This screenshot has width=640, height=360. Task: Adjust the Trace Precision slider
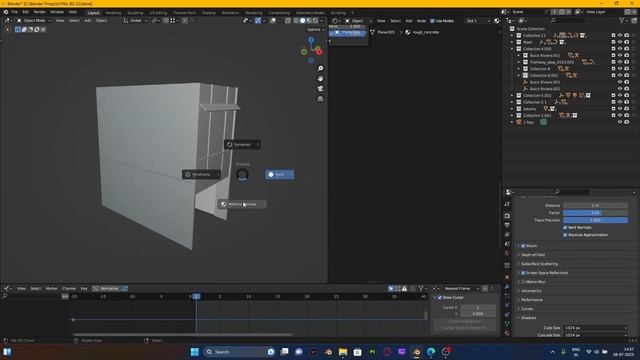click(x=596, y=220)
